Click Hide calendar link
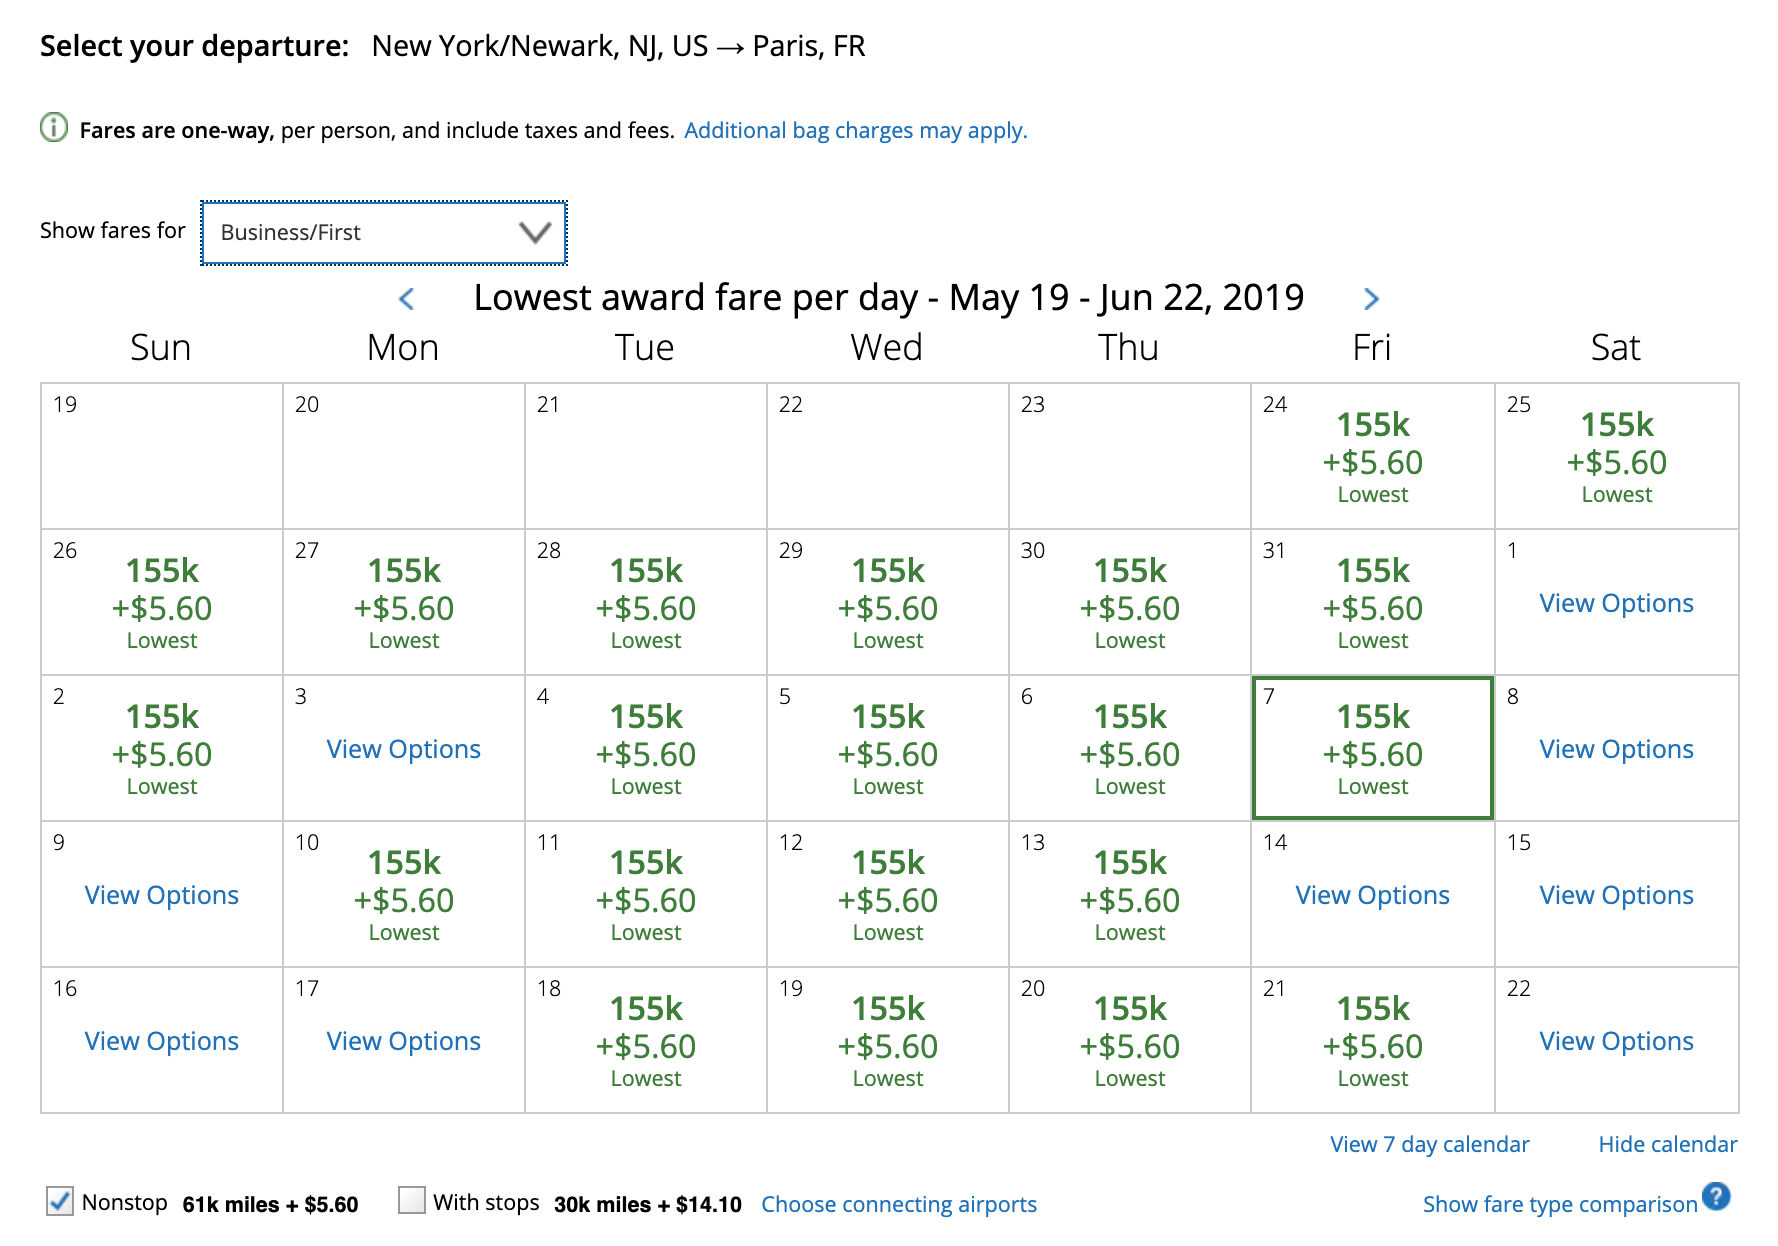This screenshot has width=1778, height=1246. pyautogui.click(x=1667, y=1145)
